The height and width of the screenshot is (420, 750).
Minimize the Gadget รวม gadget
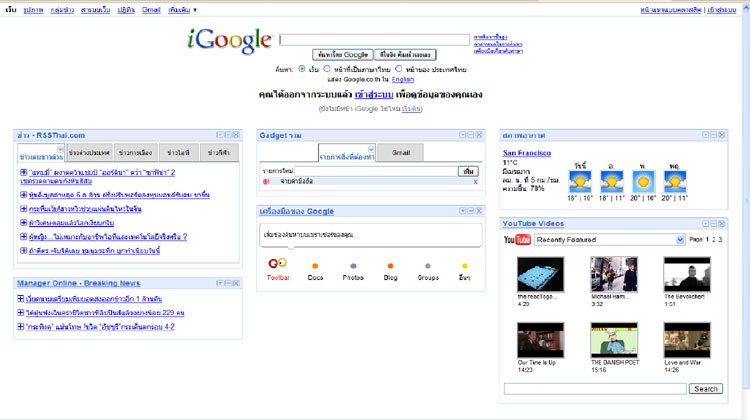coord(471,135)
